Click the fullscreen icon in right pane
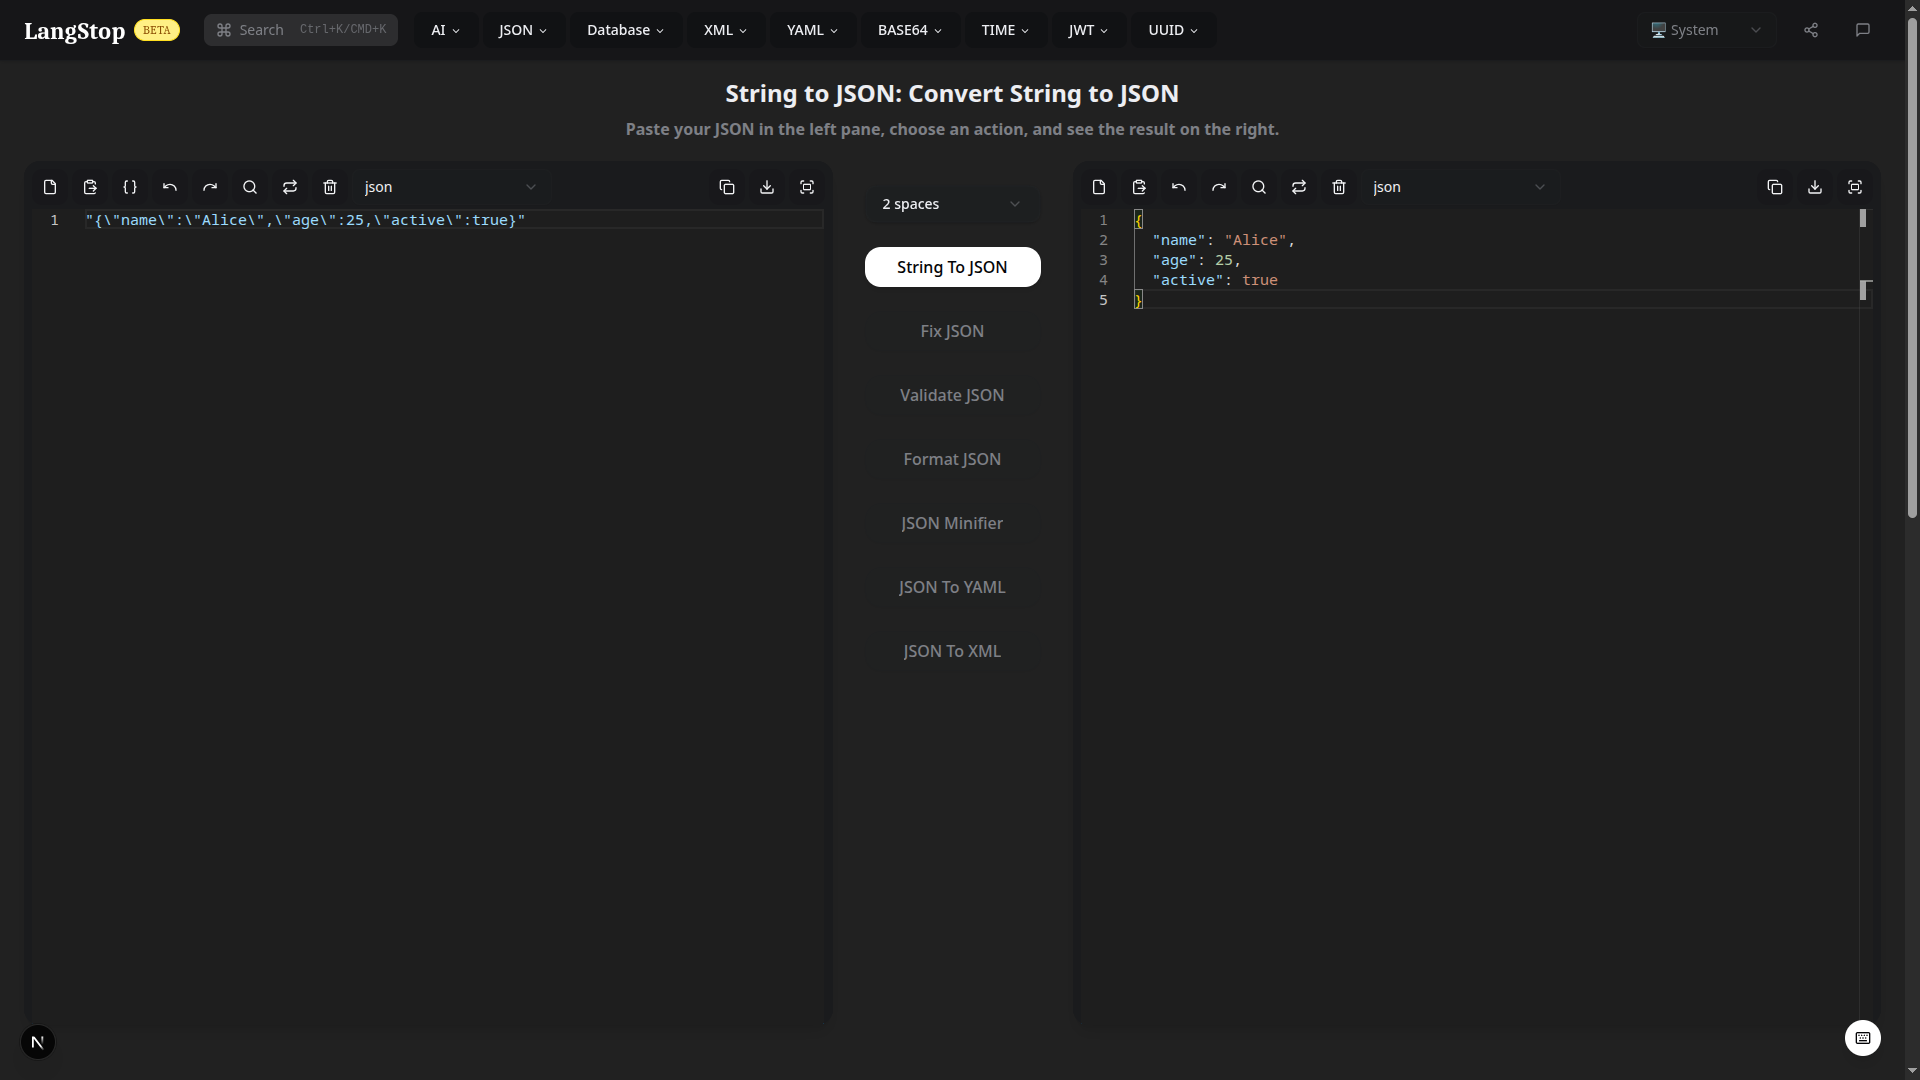 pyautogui.click(x=1855, y=187)
